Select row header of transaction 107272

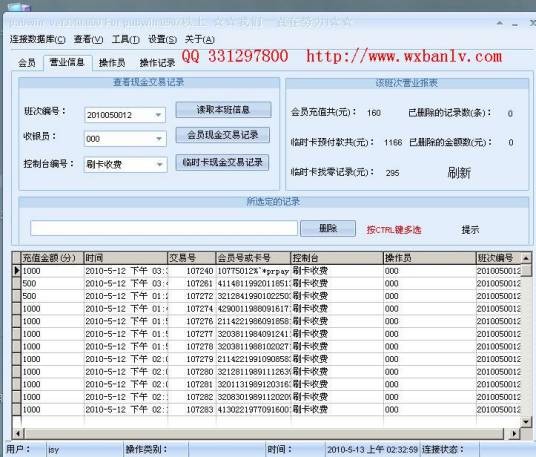tap(16, 296)
